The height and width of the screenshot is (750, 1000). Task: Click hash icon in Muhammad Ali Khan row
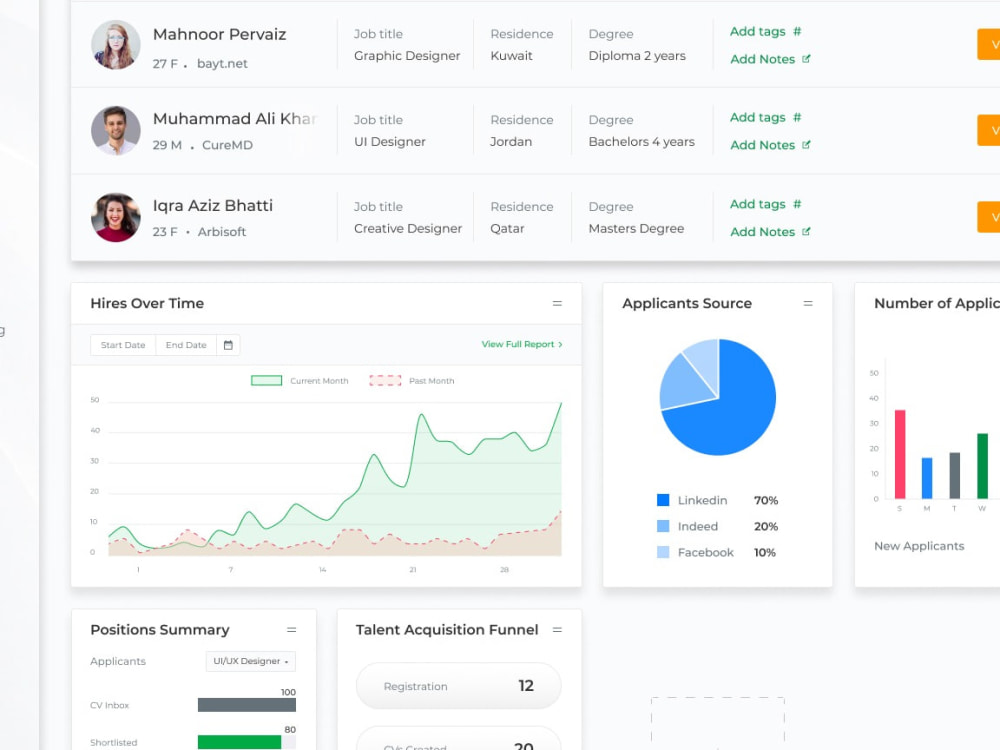pos(797,117)
